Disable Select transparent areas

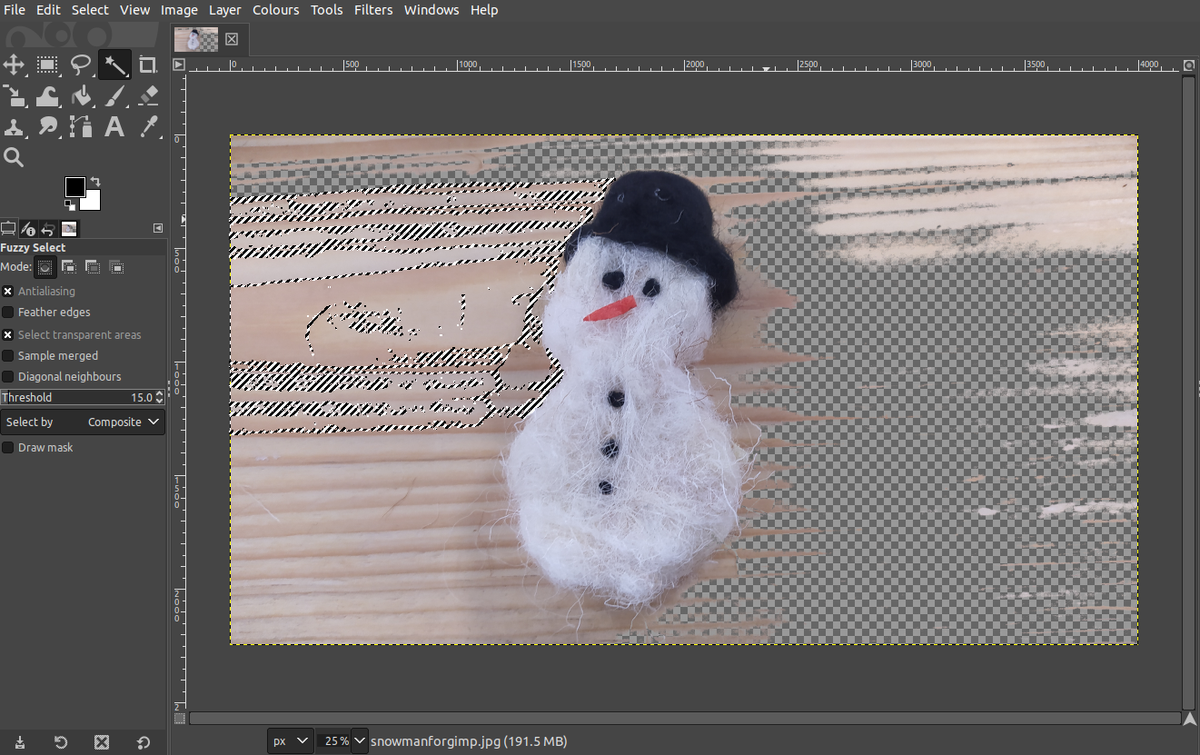point(10,334)
